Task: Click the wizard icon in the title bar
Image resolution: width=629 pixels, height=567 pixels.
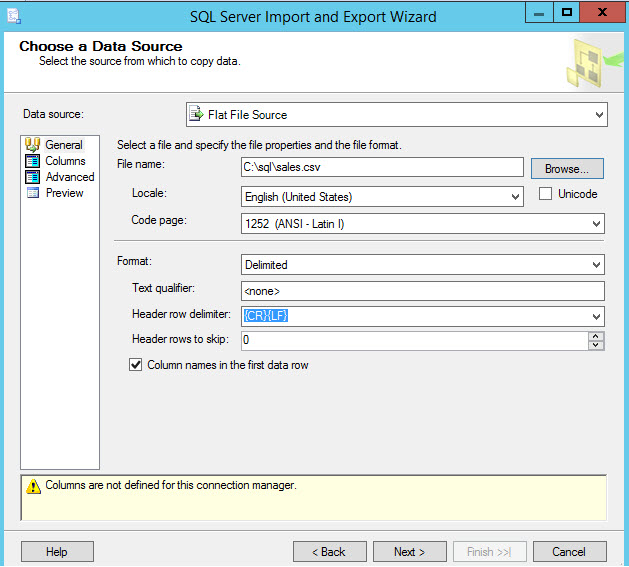Action: pyautogui.click(x=14, y=16)
